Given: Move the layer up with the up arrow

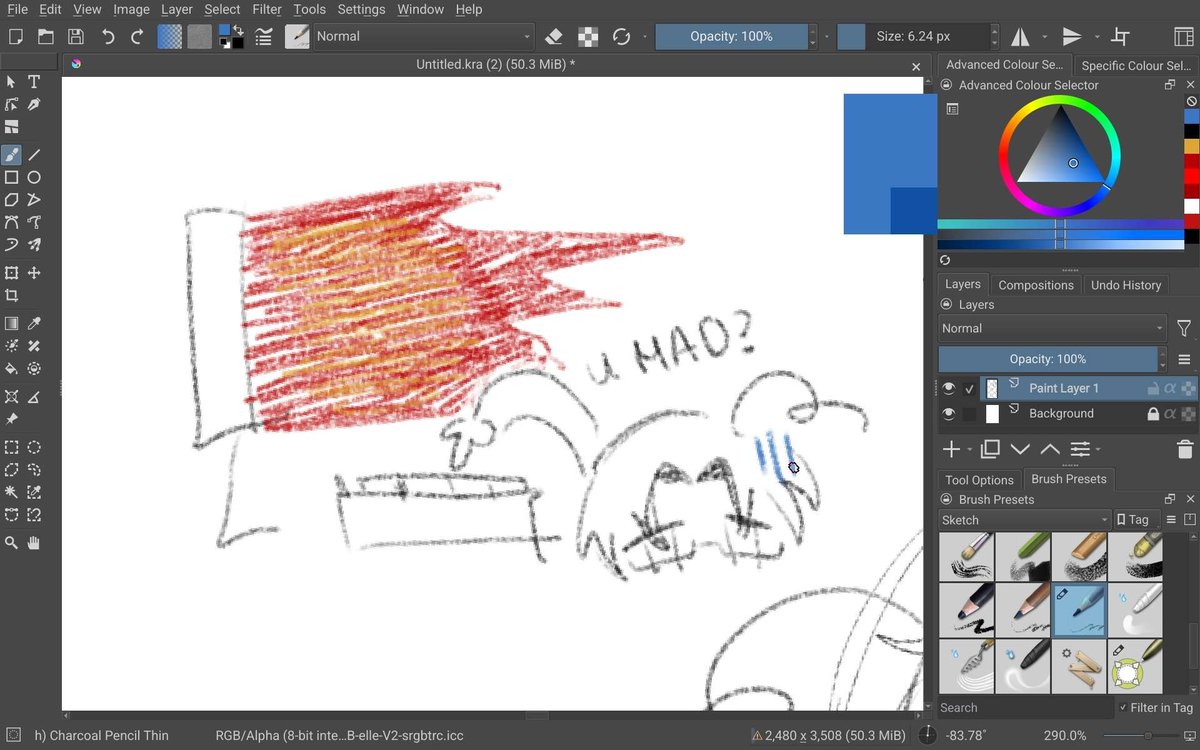Looking at the screenshot, I should (1050, 450).
